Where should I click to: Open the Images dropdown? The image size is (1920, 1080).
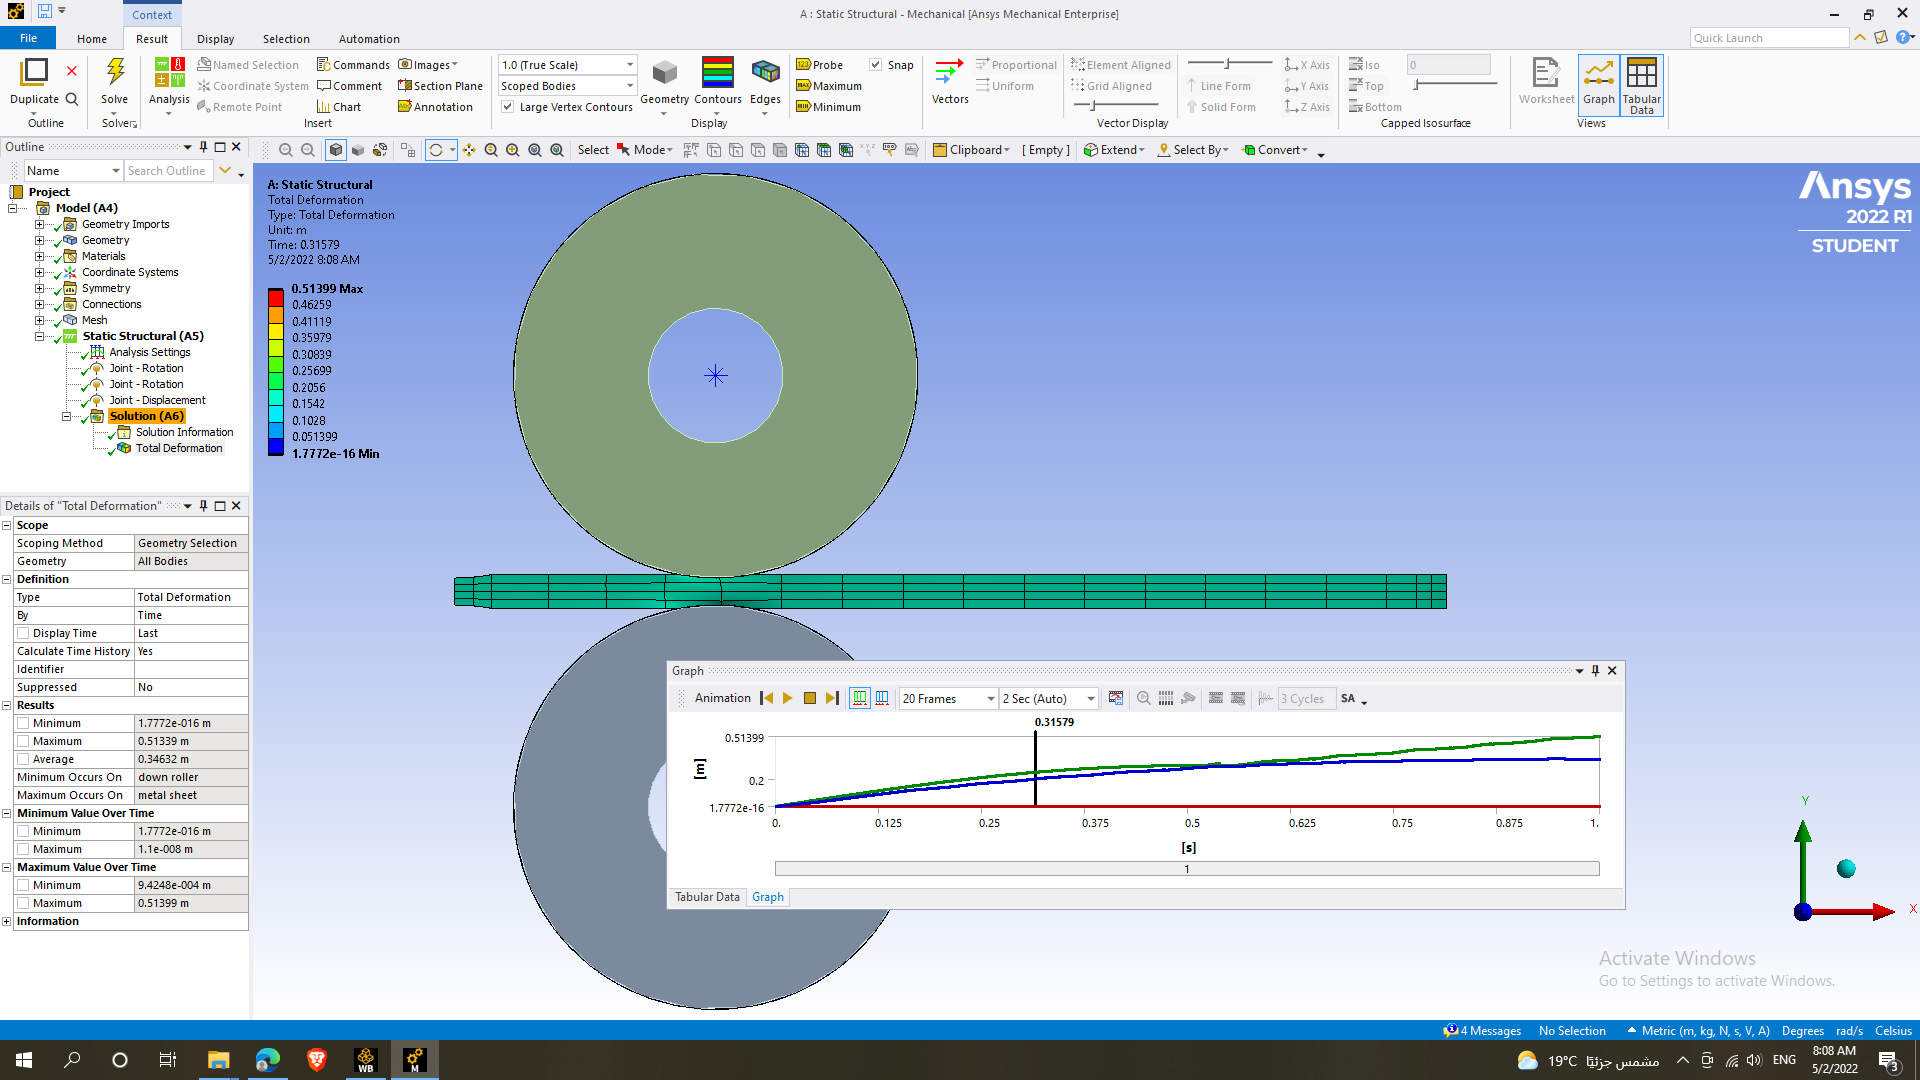429,65
